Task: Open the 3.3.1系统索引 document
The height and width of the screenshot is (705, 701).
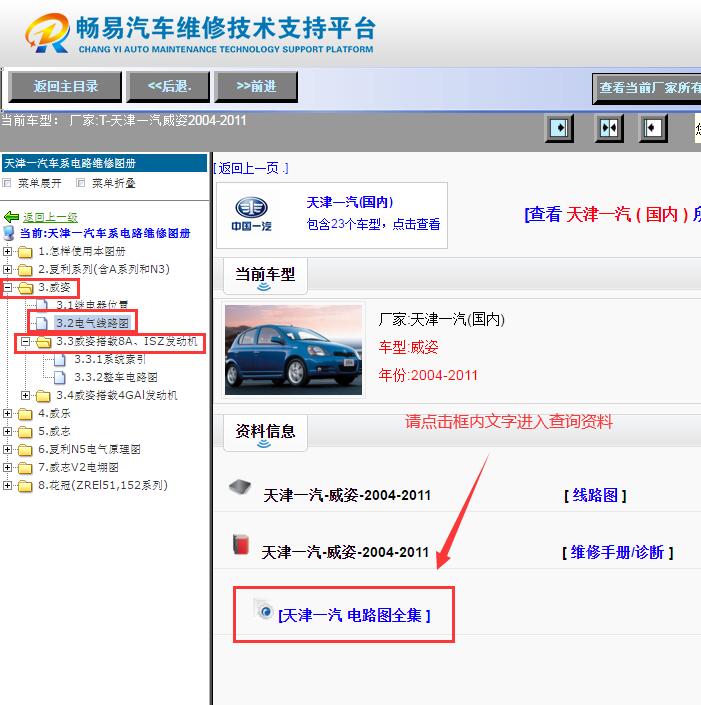Action: click(110, 359)
